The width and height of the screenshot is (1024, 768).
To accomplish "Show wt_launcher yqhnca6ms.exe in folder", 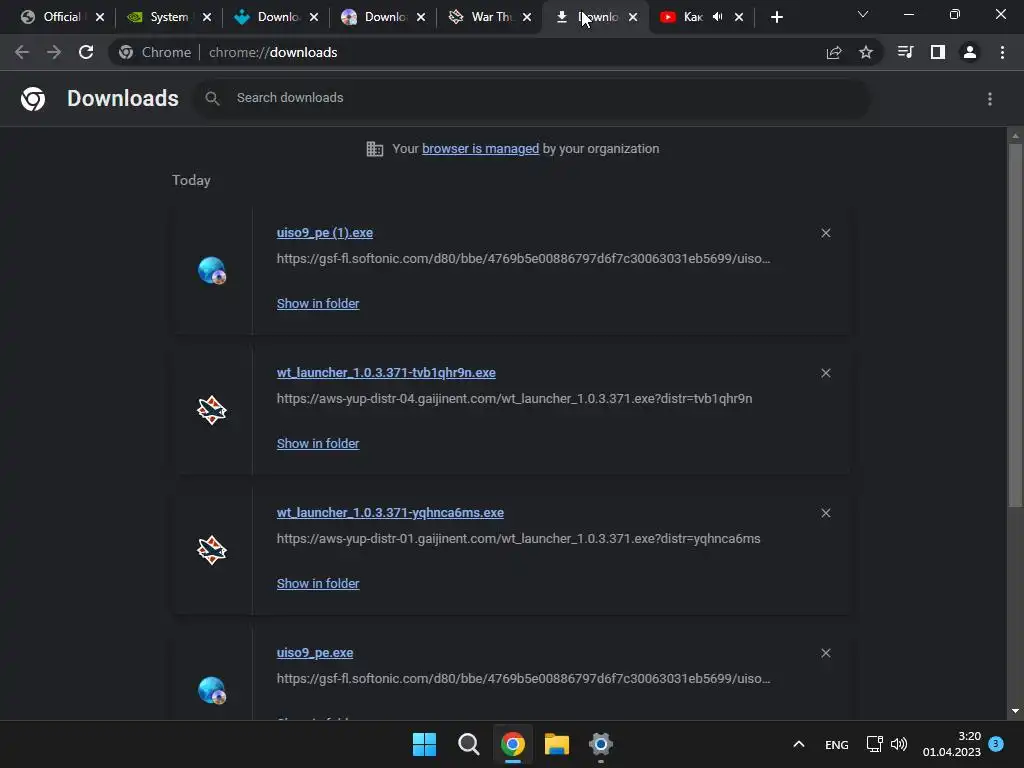I will [x=318, y=584].
